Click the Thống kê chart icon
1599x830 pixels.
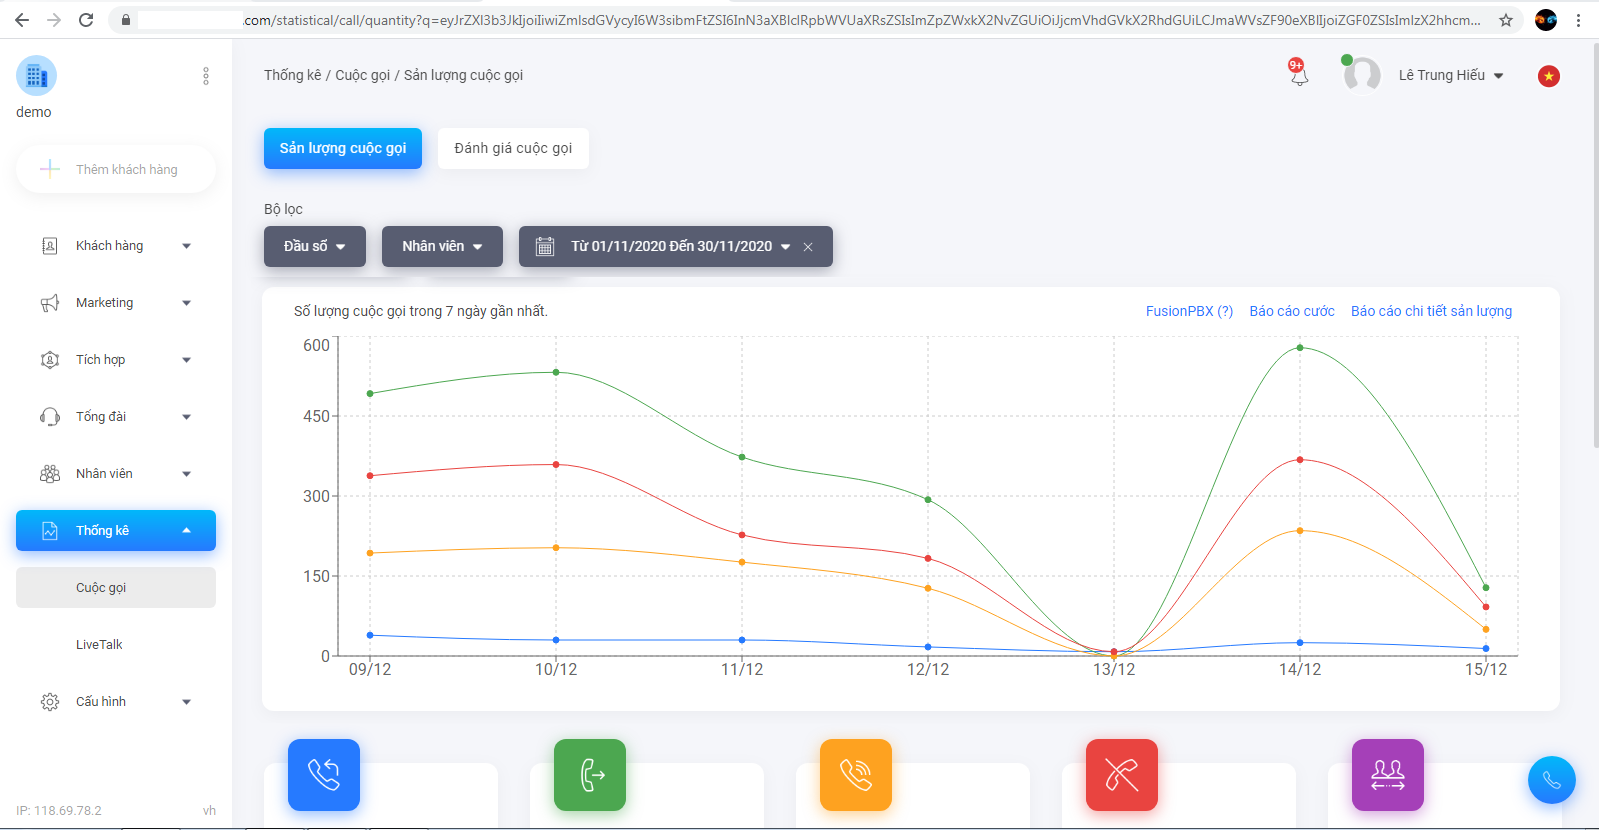tap(50, 531)
